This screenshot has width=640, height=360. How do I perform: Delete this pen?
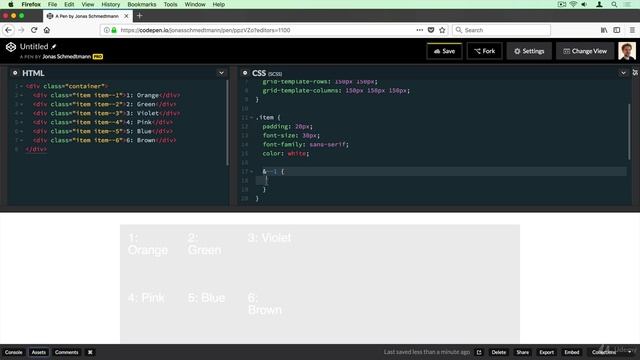coord(498,352)
